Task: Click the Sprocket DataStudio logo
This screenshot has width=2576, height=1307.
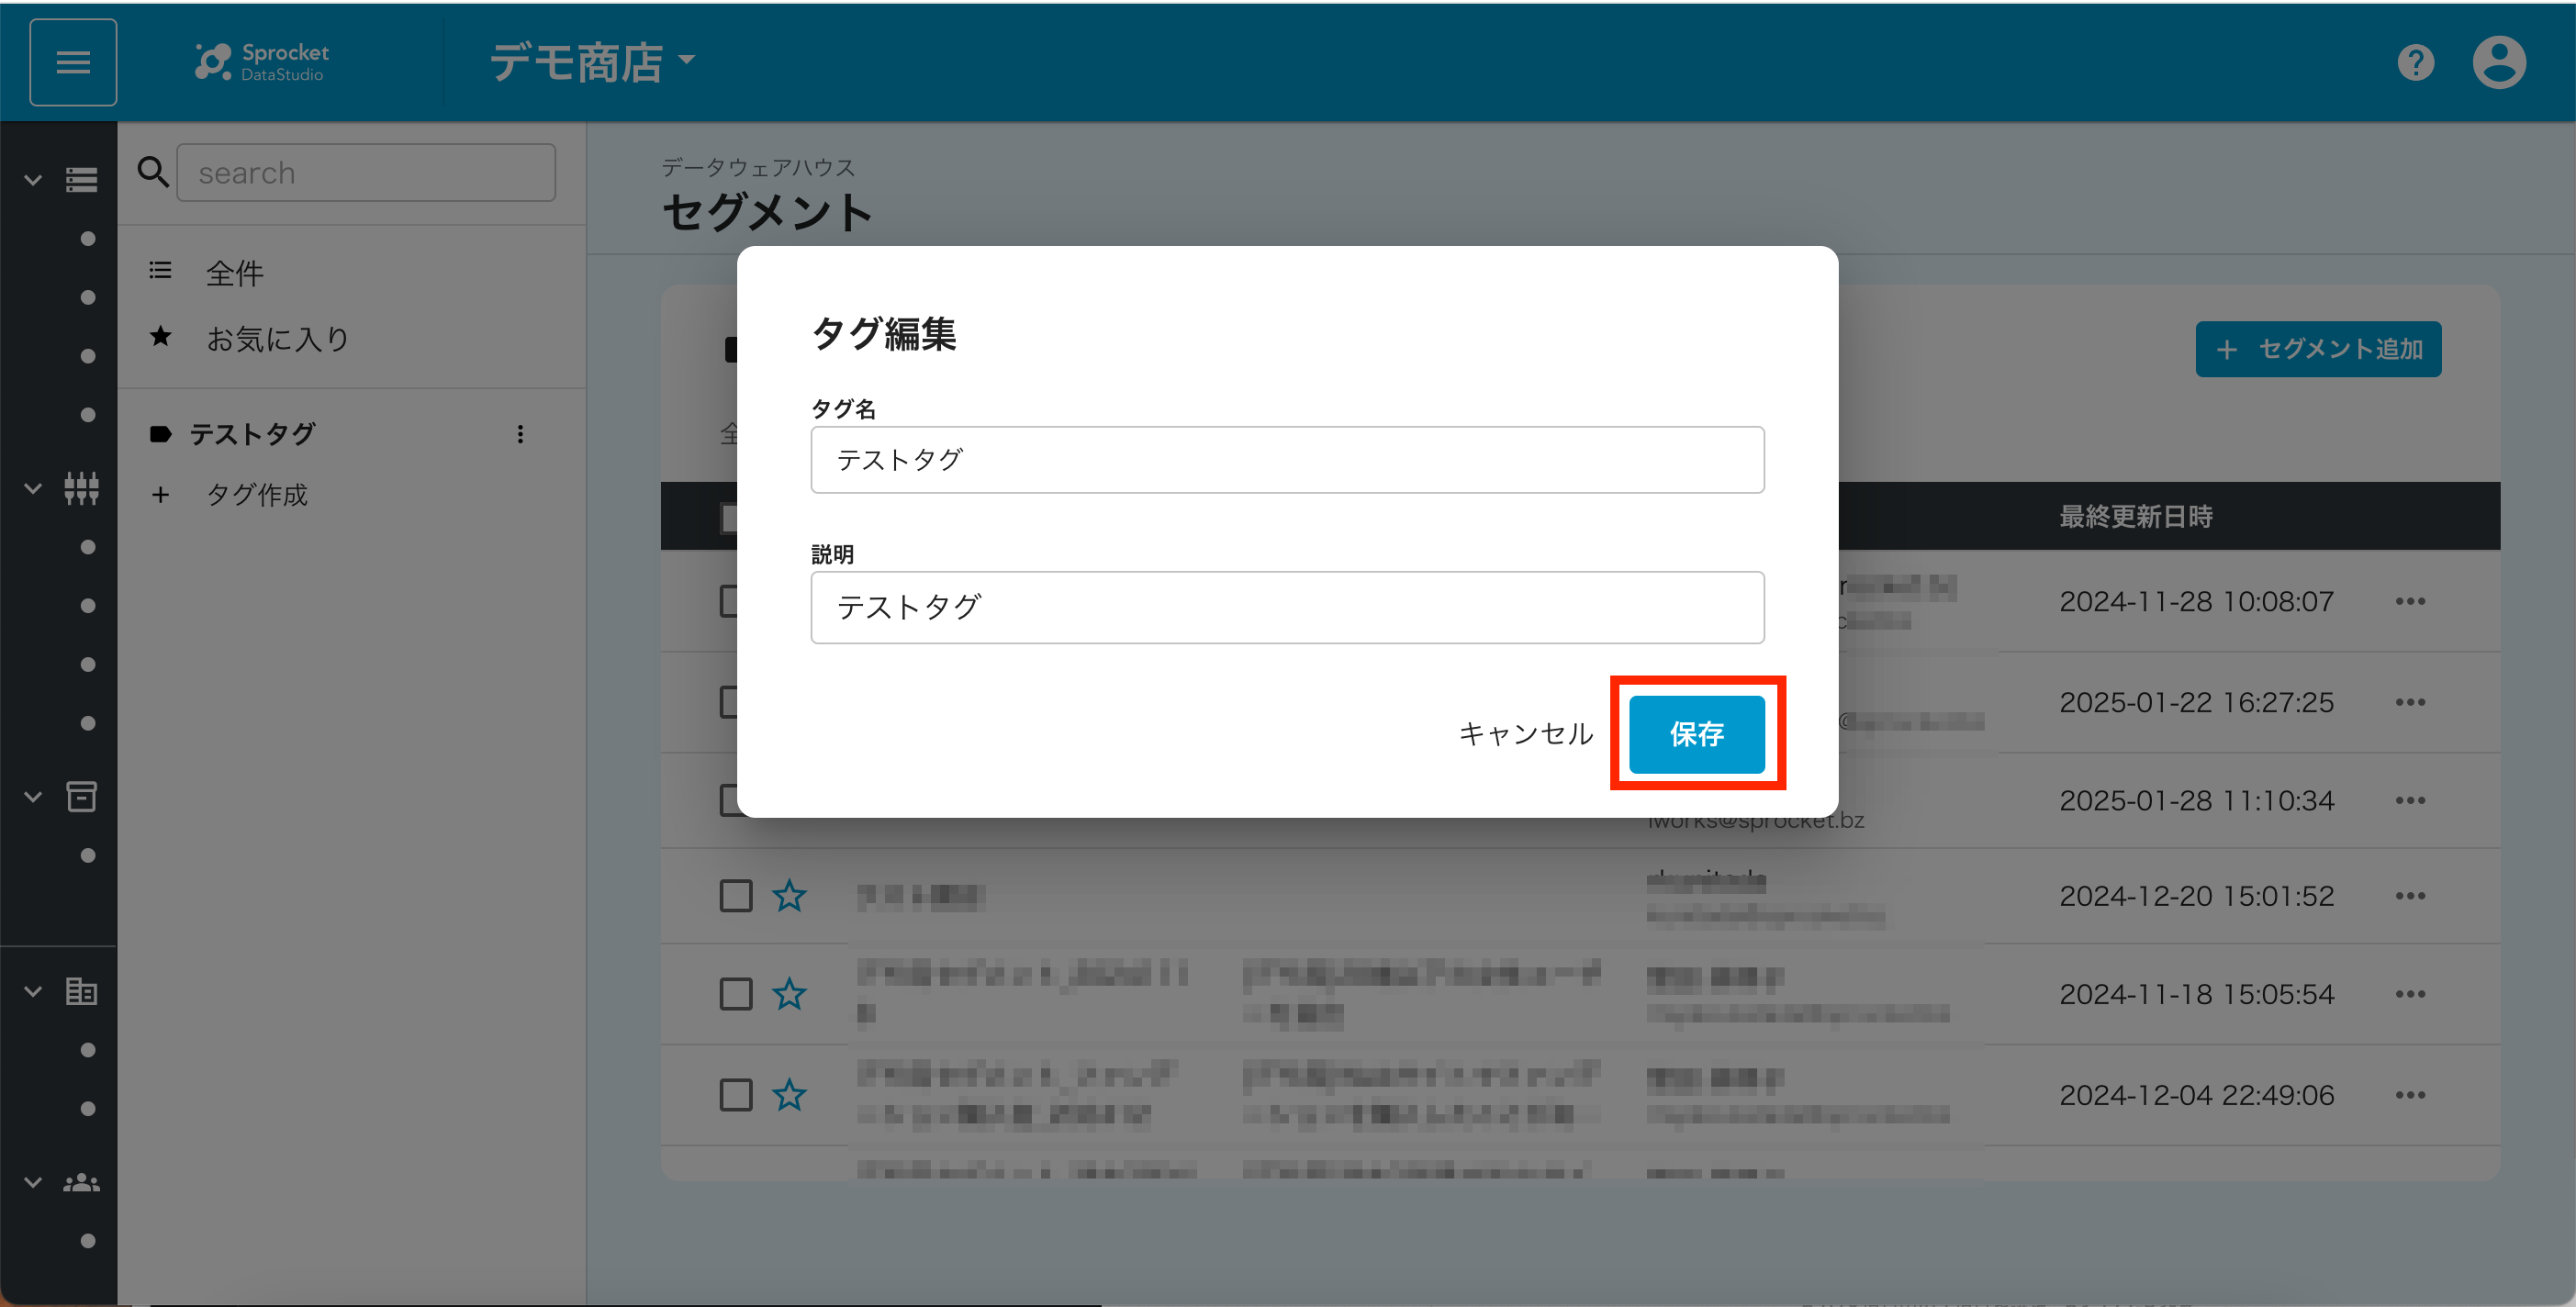Action: click(x=262, y=62)
